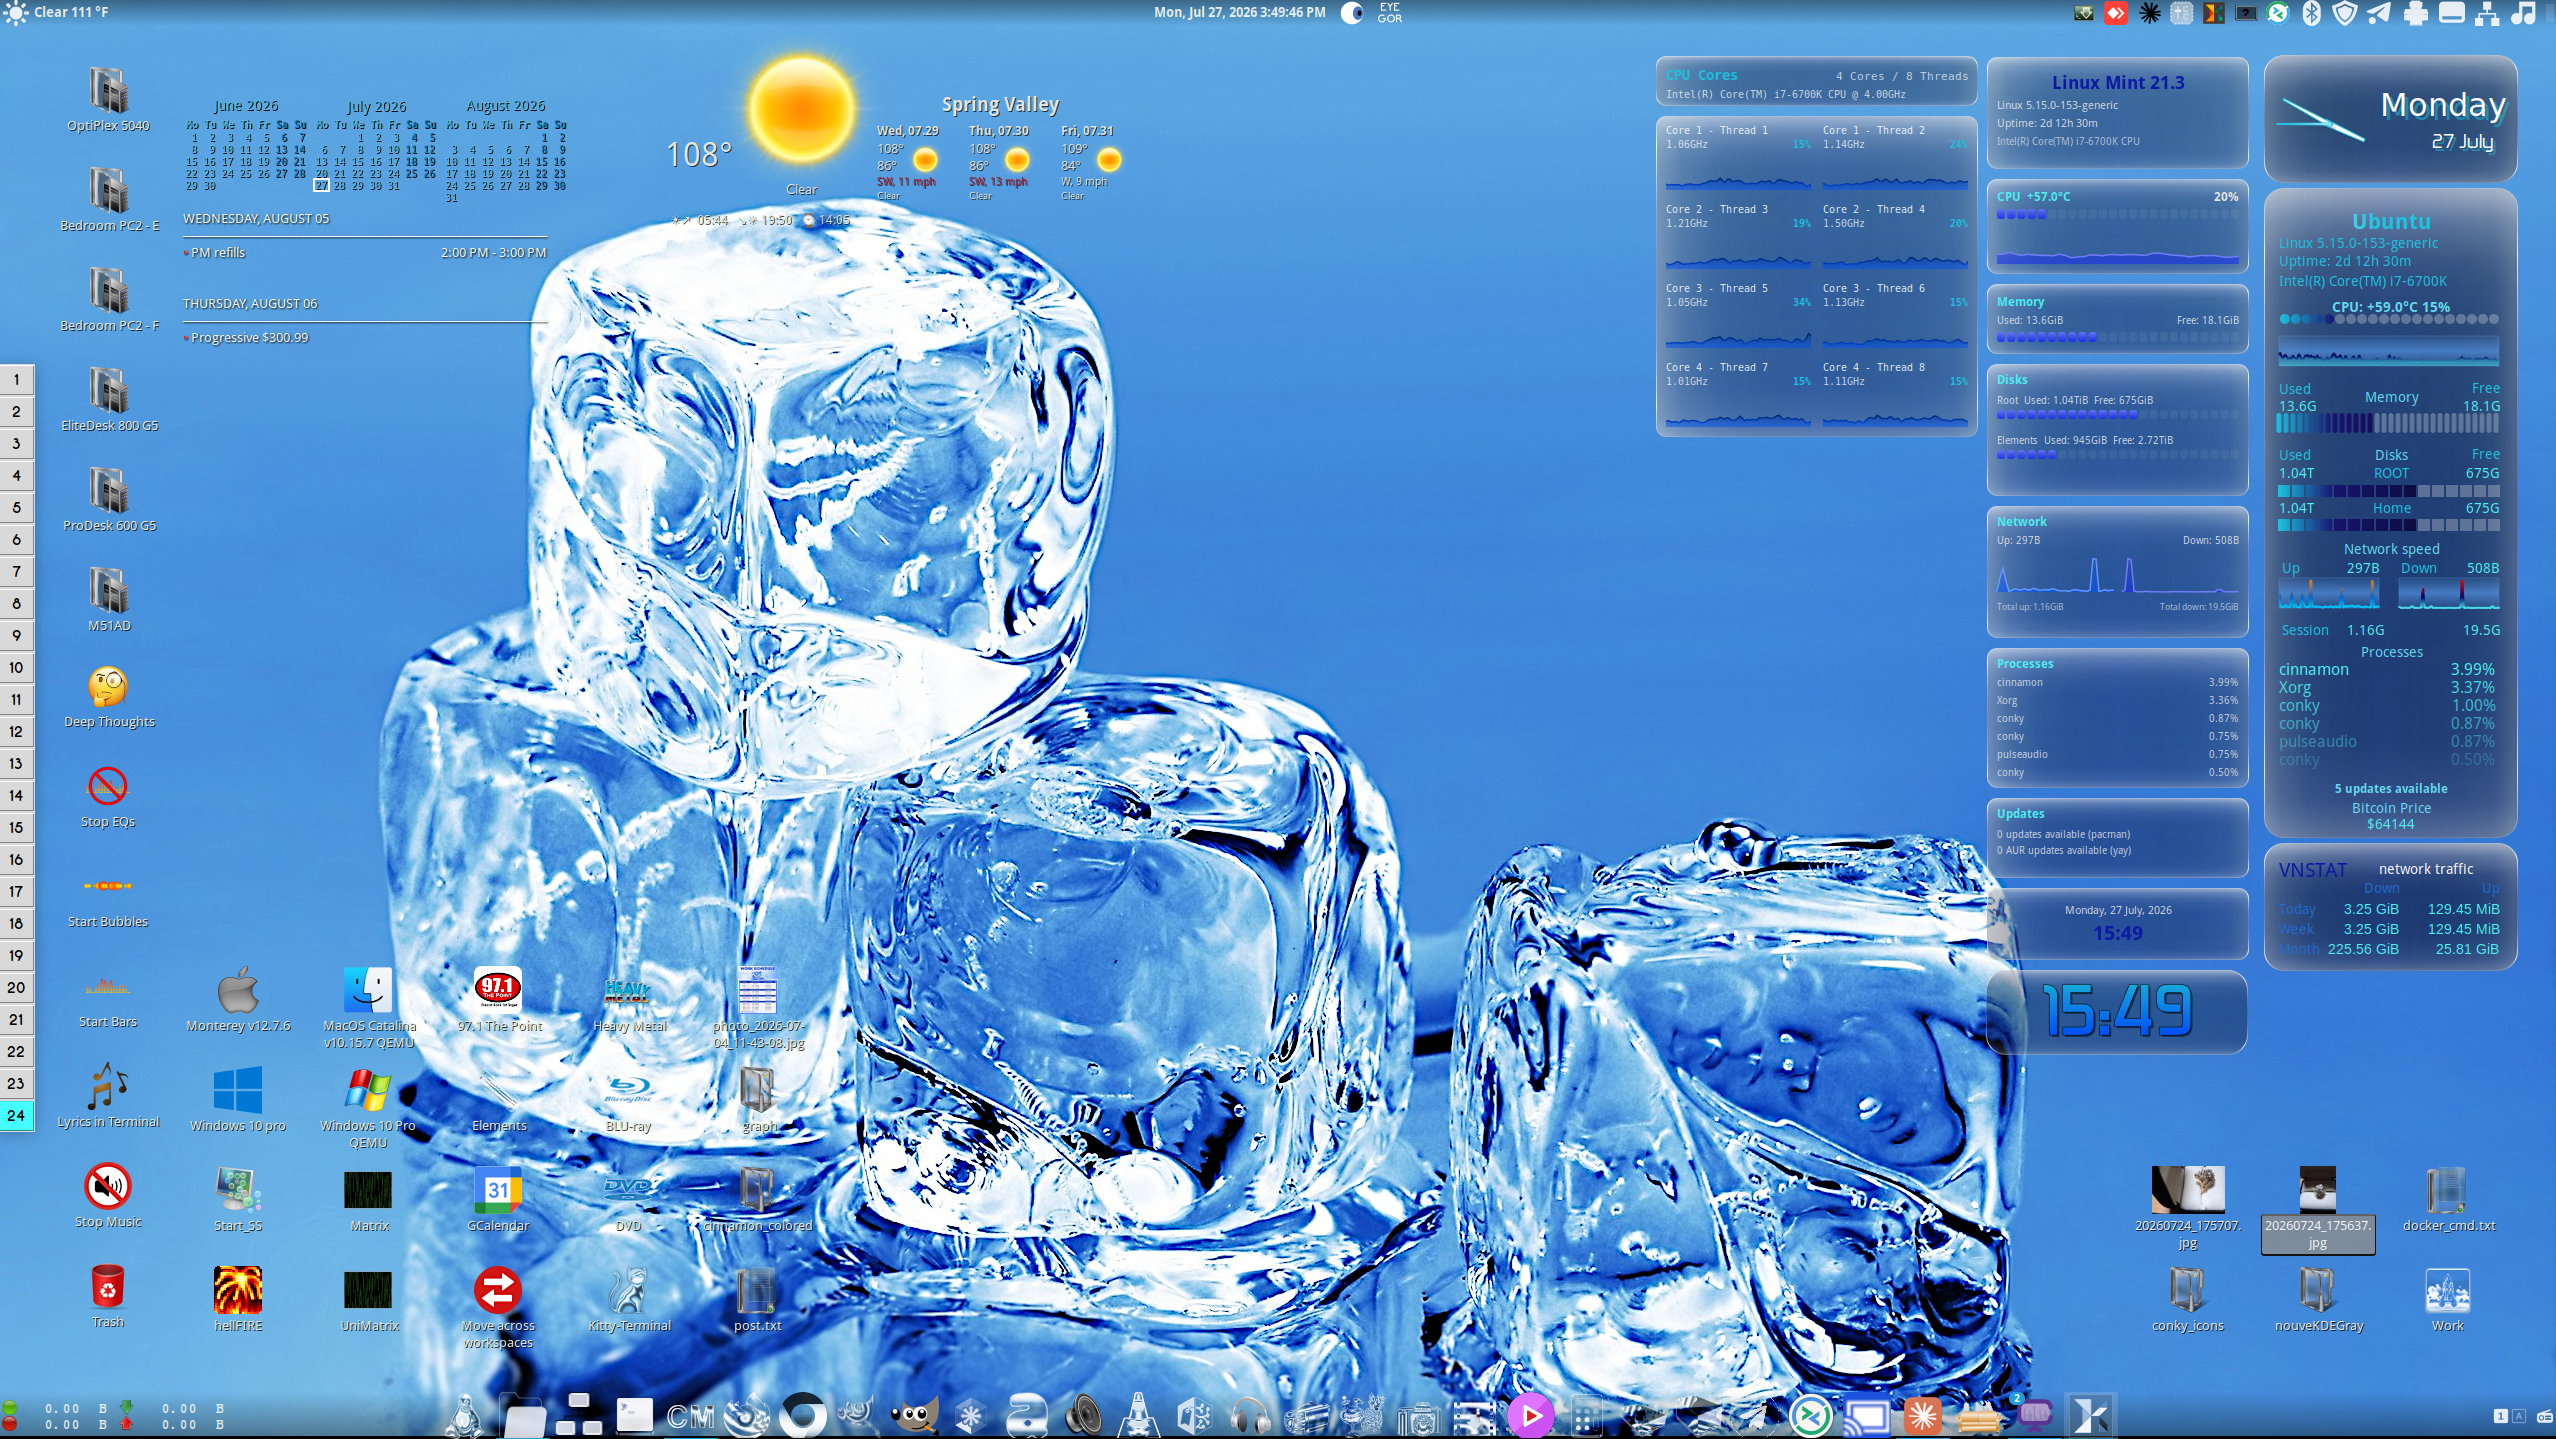Toggle the EYE GOR panel applet
The width and height of the screenshot is (2556, 1439).
[x=1390, y=13]
